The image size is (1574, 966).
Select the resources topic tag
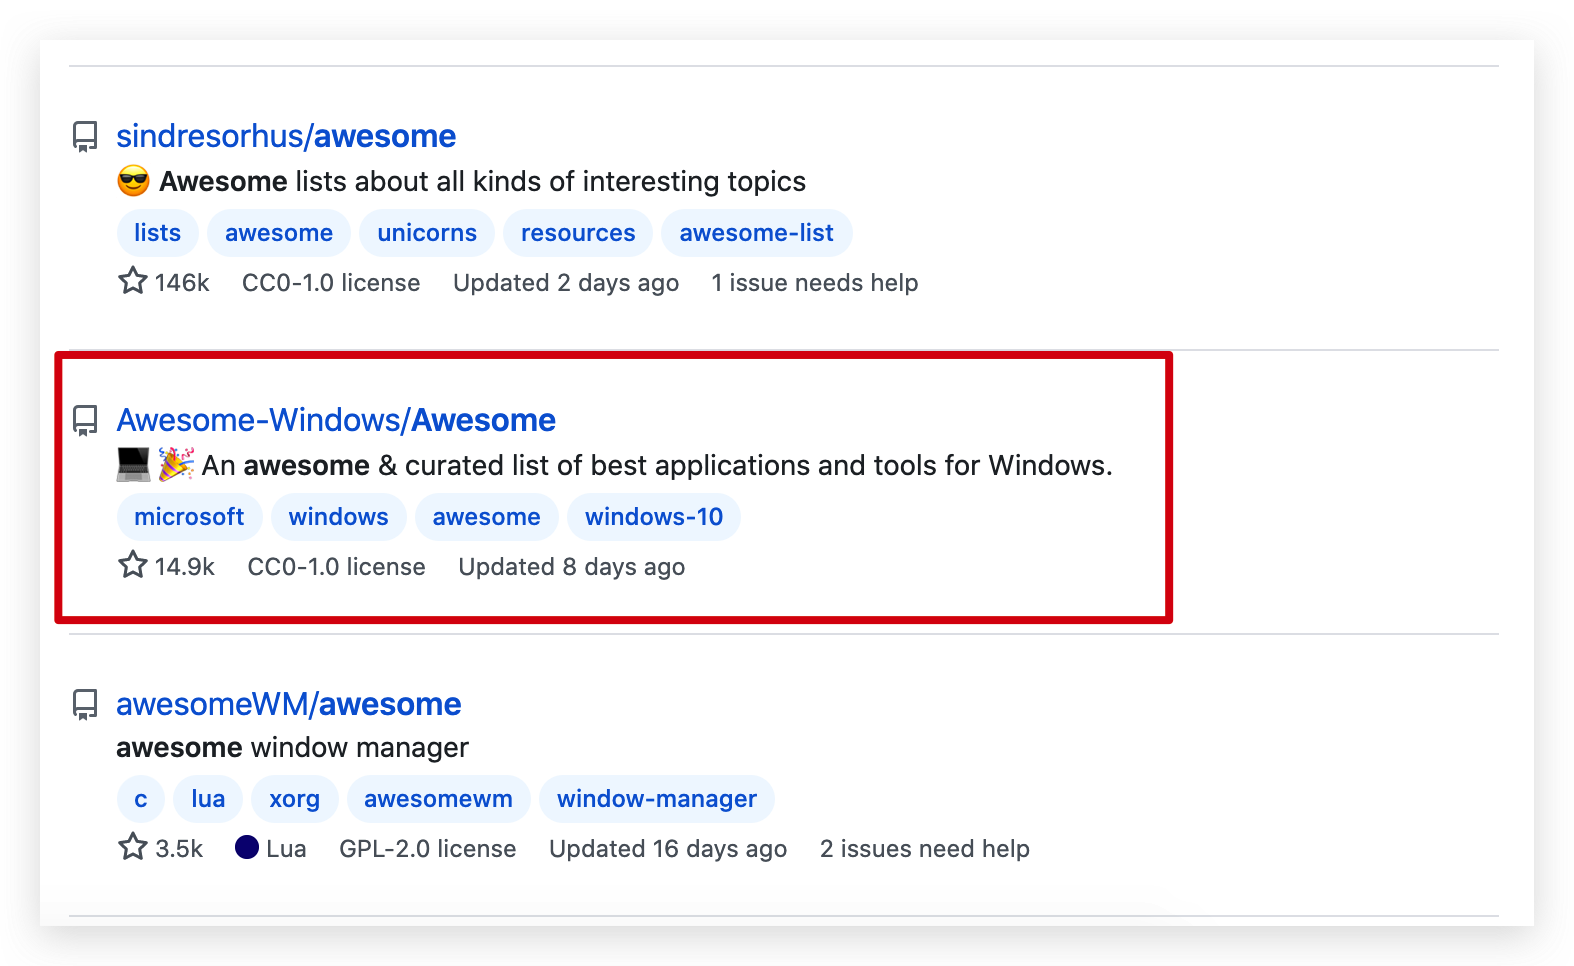[x=578, y=233]
